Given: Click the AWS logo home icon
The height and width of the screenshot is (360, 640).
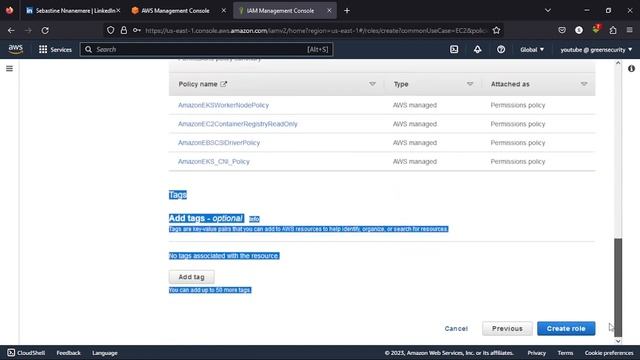Looking at the screenshot, I should (16, 49).
